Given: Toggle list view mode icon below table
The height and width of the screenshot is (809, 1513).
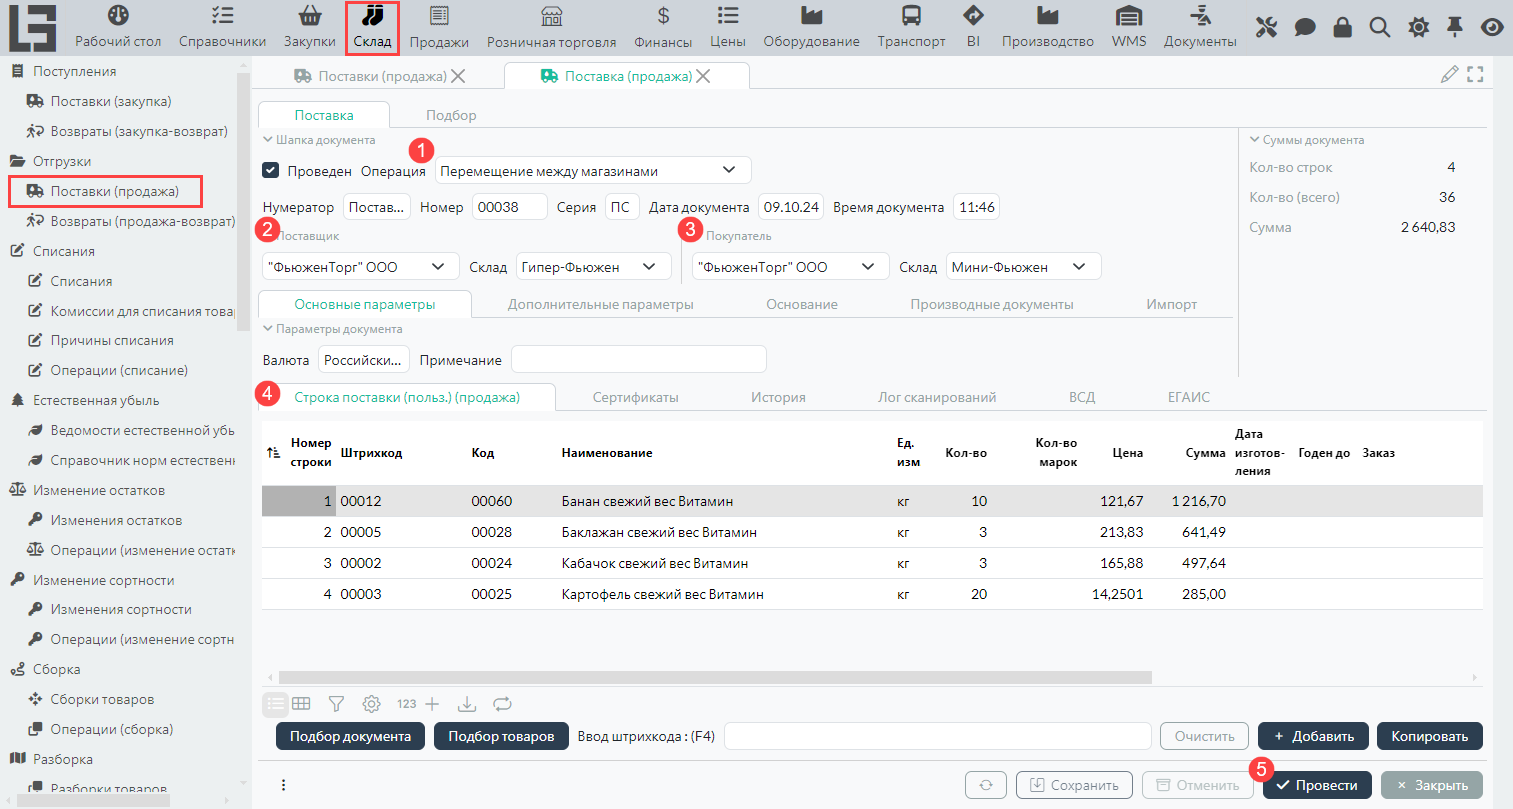Looking at the screenshot, I should 276,704.
